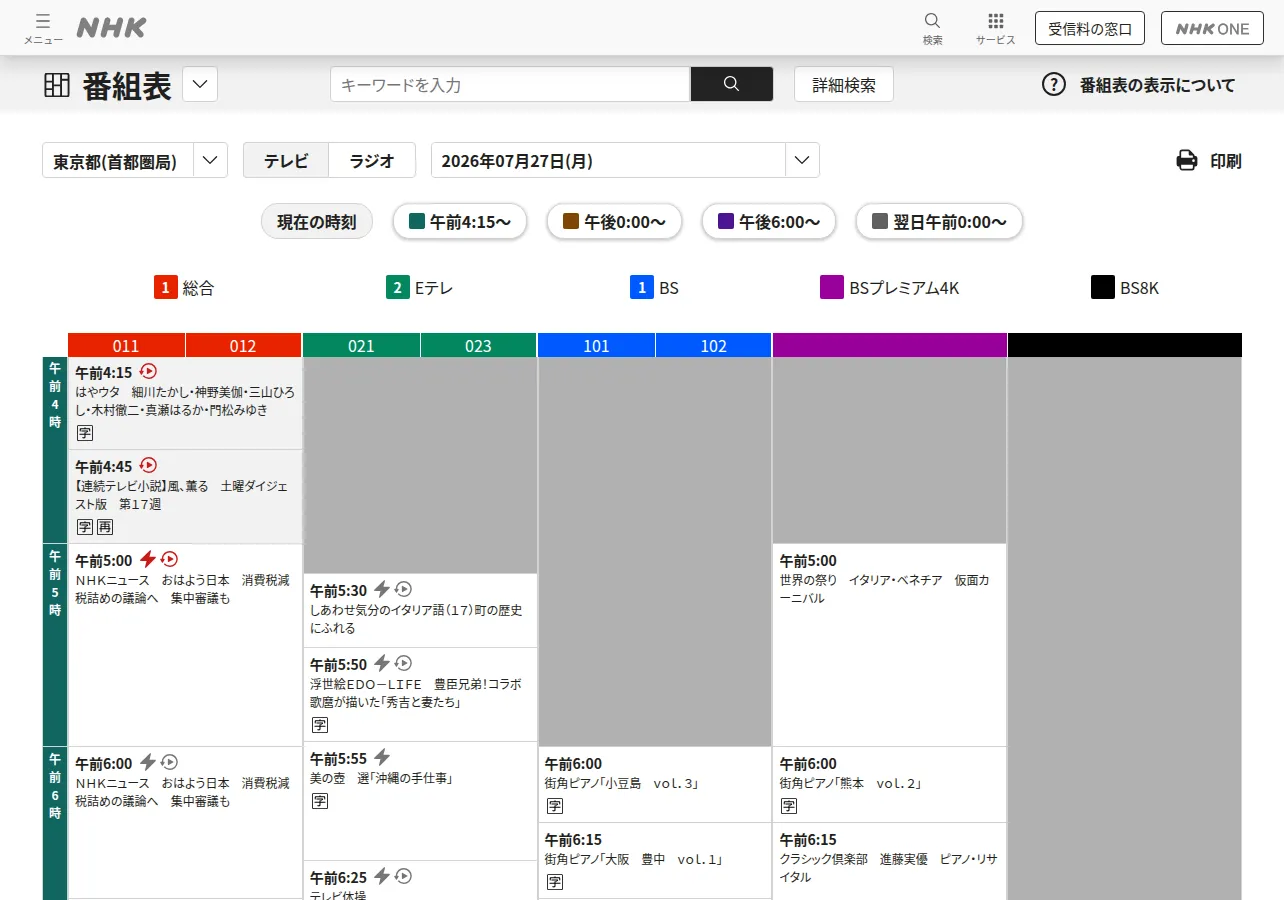This screenshot has width=1284, height=900.
Task: Select the BSプレミアム4K channel heading
Action: pyautogui.click(x=890, y=288)
